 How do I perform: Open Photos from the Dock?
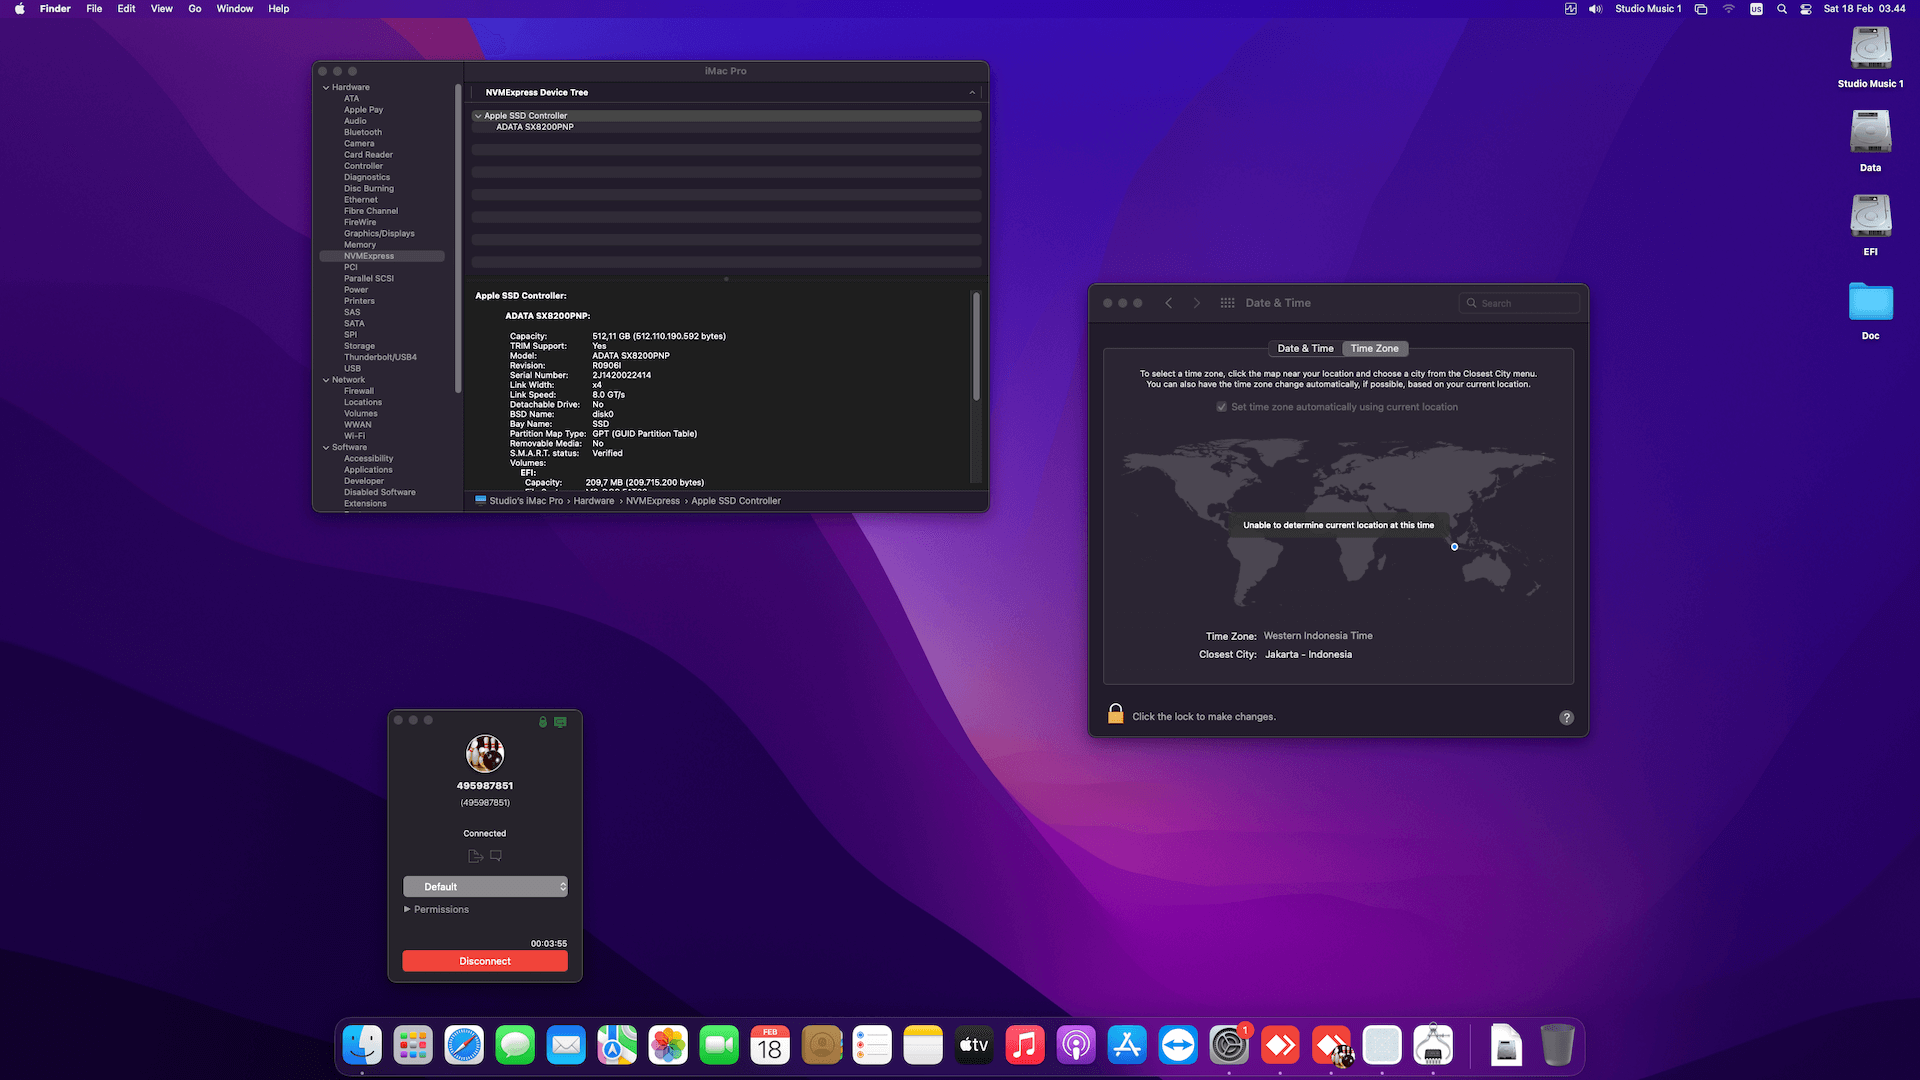tap(668, 1046)
